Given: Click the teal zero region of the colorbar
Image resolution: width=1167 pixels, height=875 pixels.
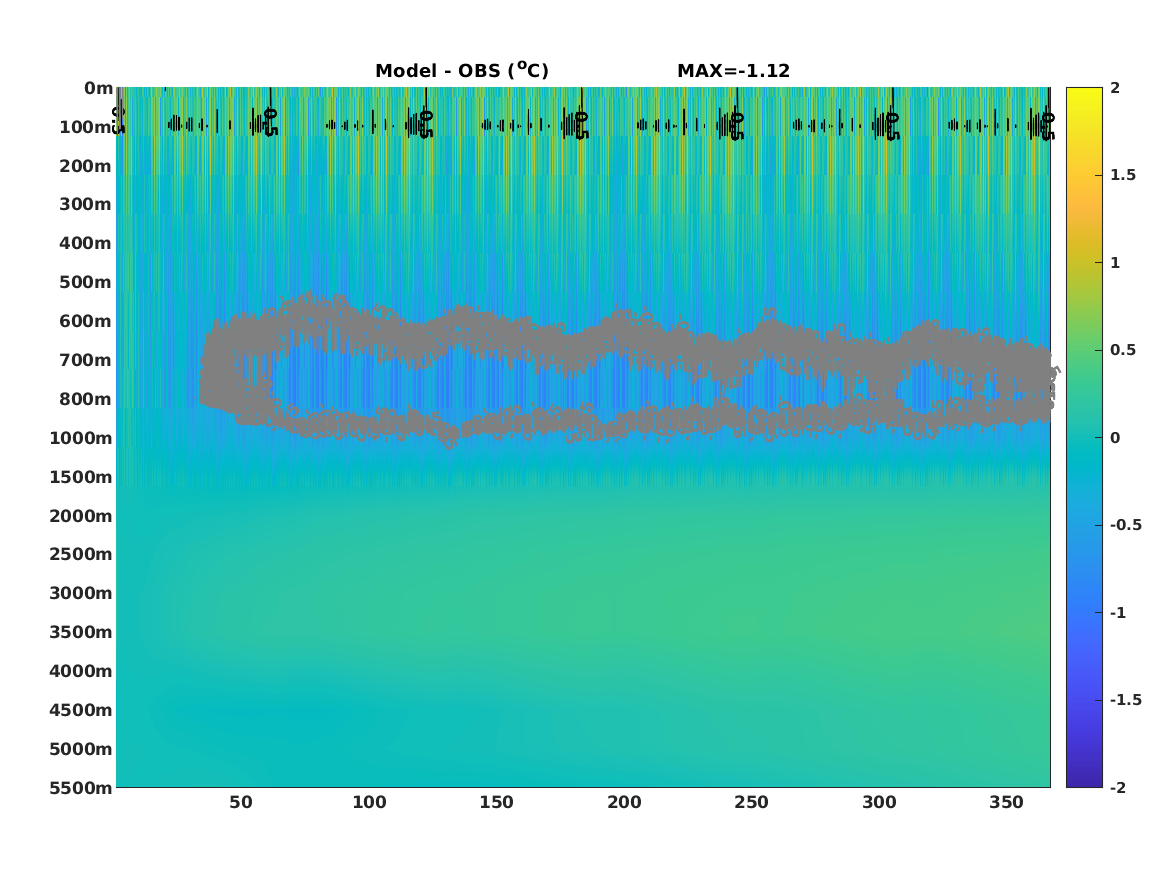Looking at the screenshot, I should pos(1084,438).
